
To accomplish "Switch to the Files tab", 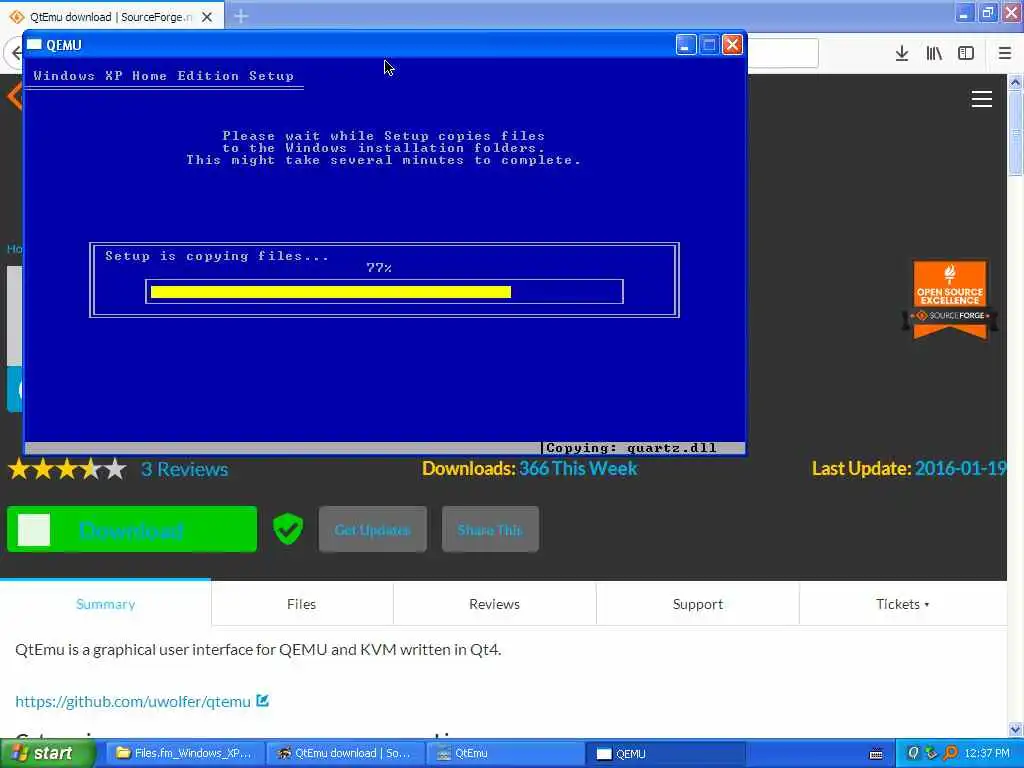I will click(302, 604).
